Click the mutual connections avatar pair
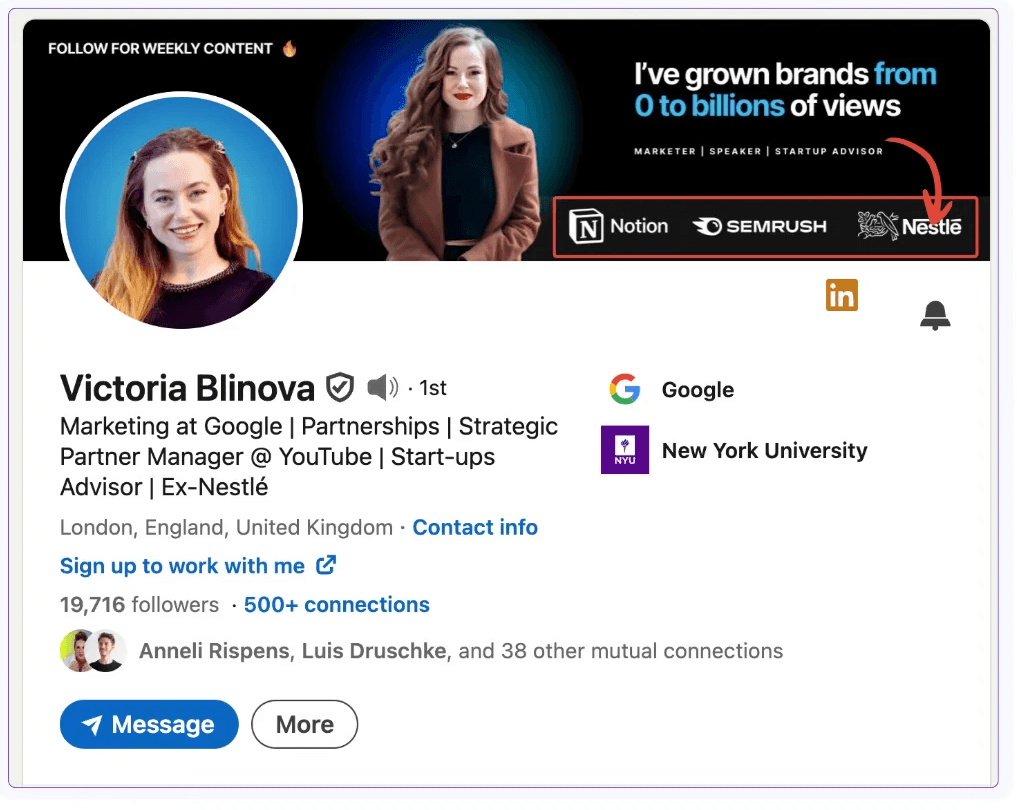The width and height of the screenshot is (1017, 810). (x=93, y=650)
